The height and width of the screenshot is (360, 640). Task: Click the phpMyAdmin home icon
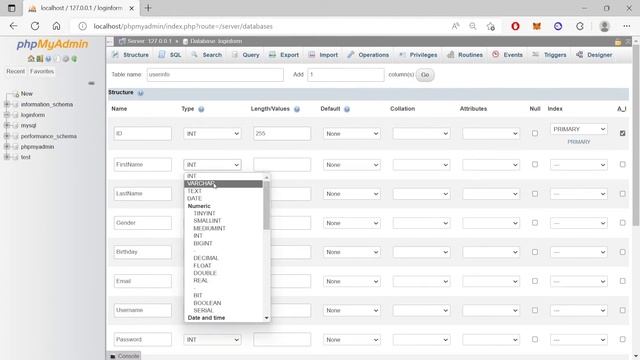tap(31, 59)
